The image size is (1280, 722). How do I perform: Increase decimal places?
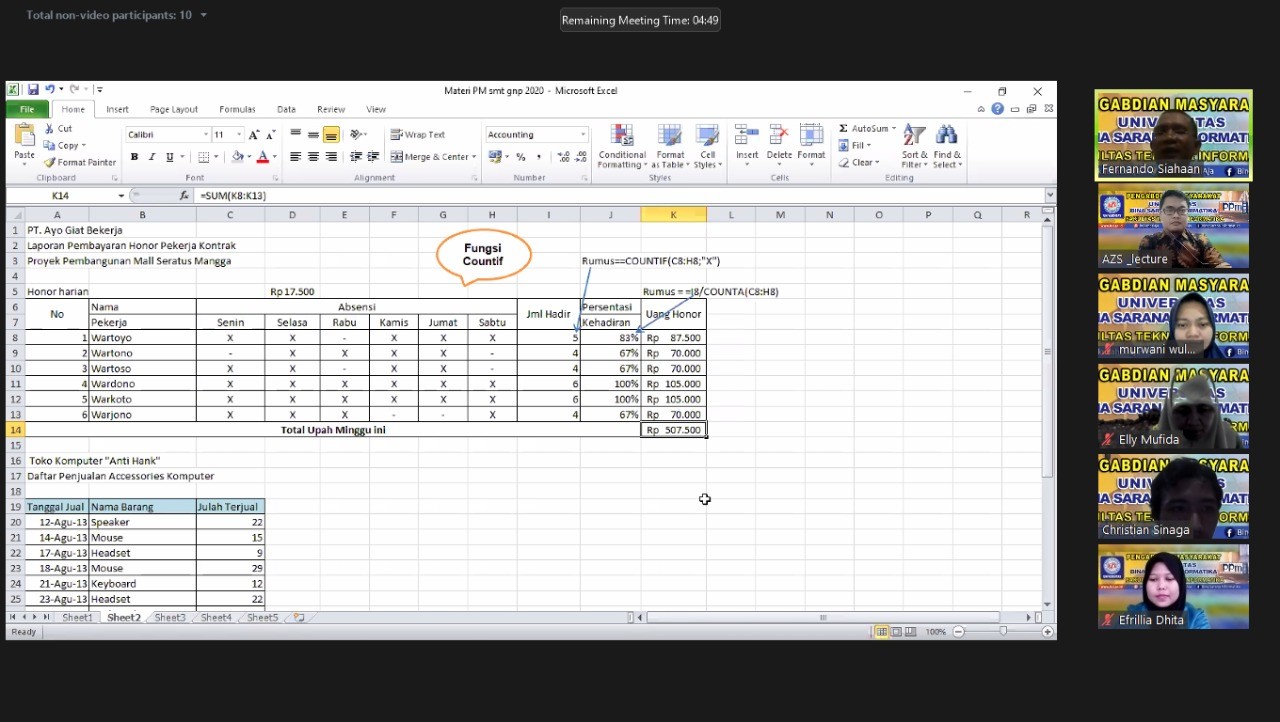click(563, 157)
